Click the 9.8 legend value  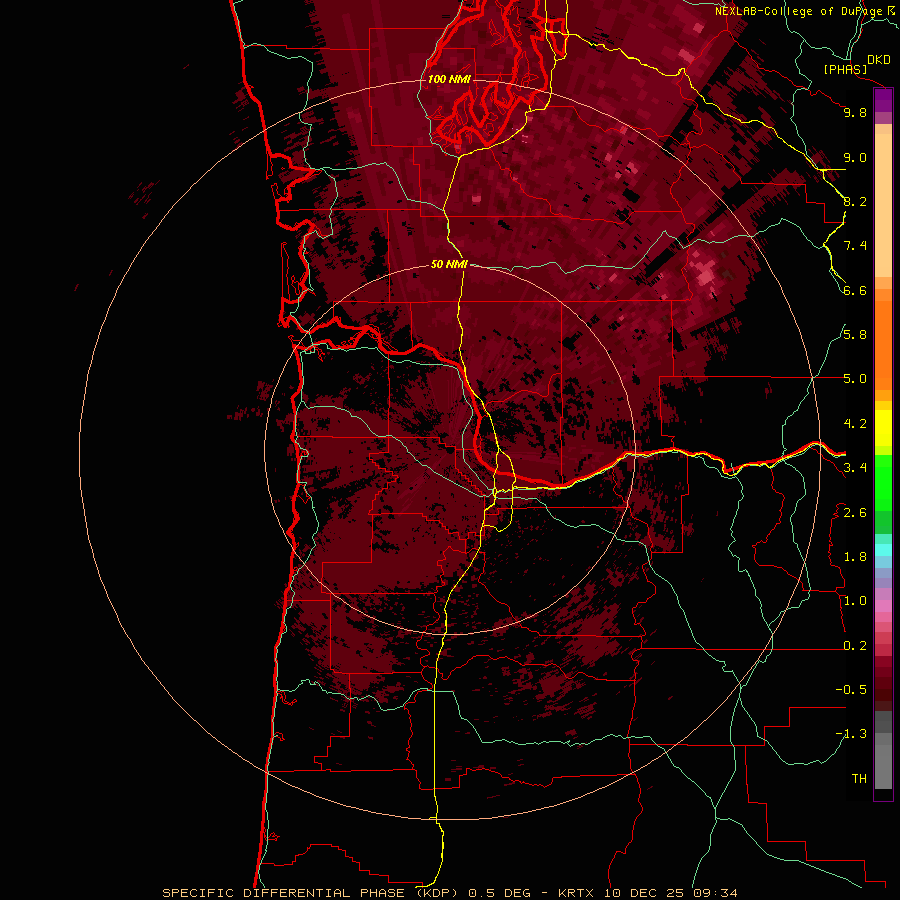(x=855, y=112)
